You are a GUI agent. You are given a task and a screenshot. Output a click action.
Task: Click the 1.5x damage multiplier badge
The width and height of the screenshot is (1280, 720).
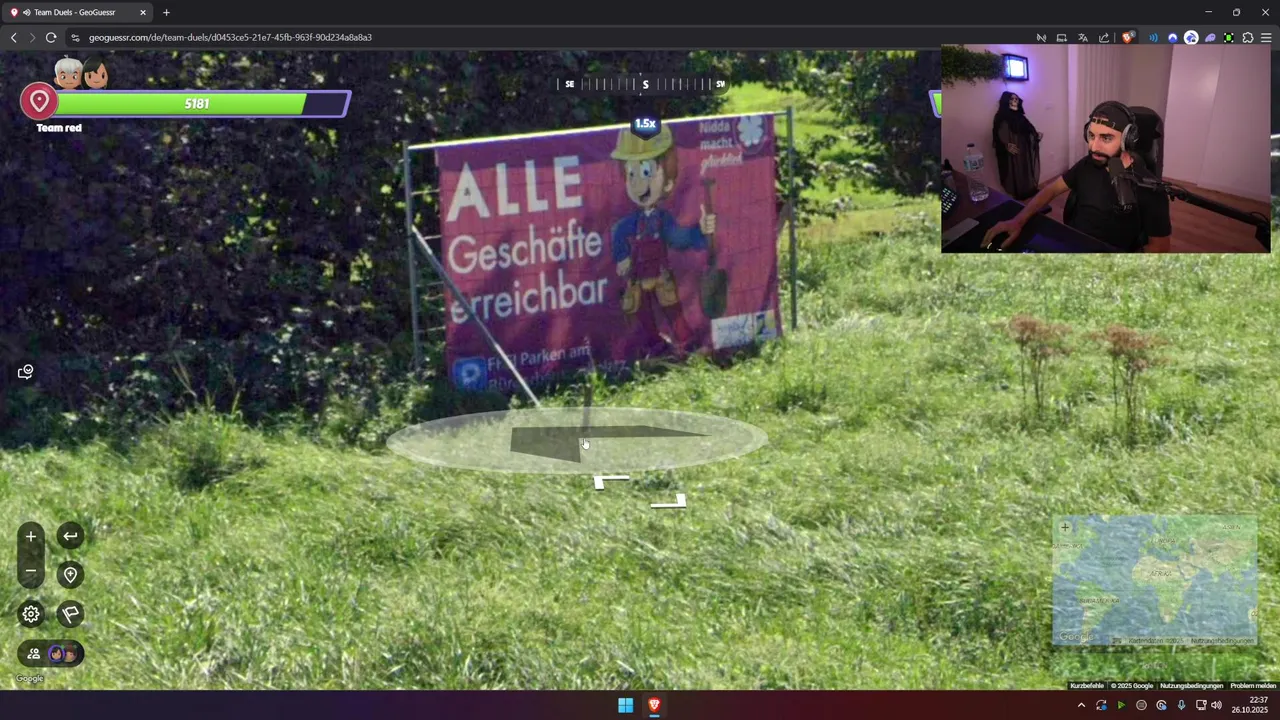pos(645,124)
